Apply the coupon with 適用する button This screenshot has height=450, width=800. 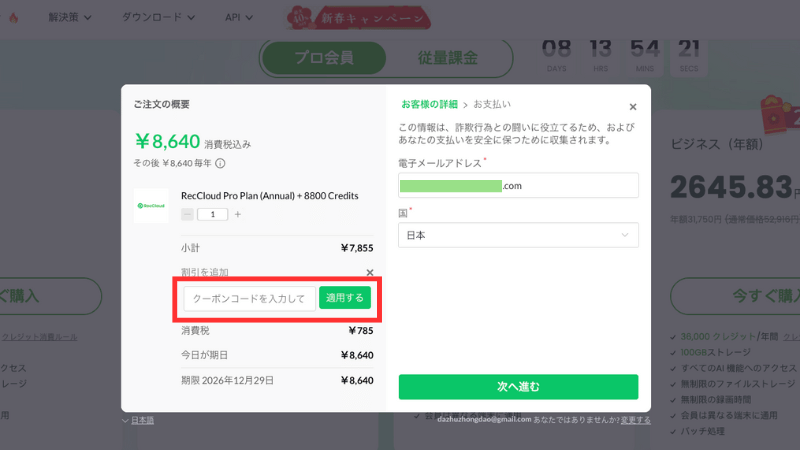pyautogui.click(x=345, y=298)
